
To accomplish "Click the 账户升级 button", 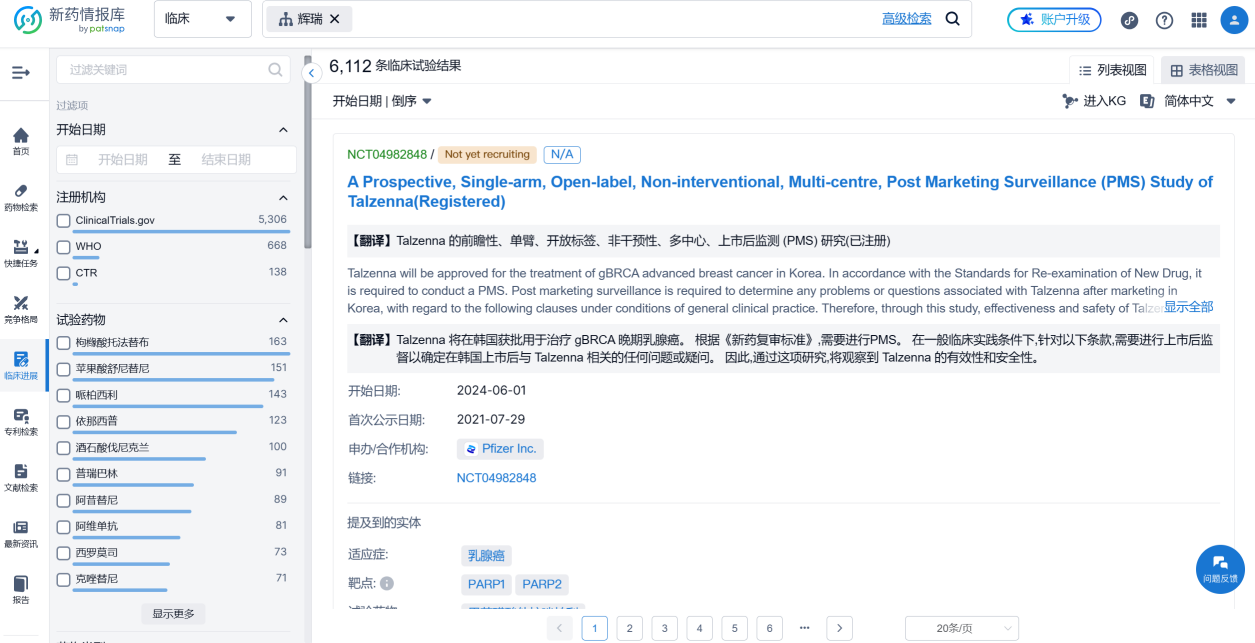I will pyautogui.click(x=1054, y=20).
